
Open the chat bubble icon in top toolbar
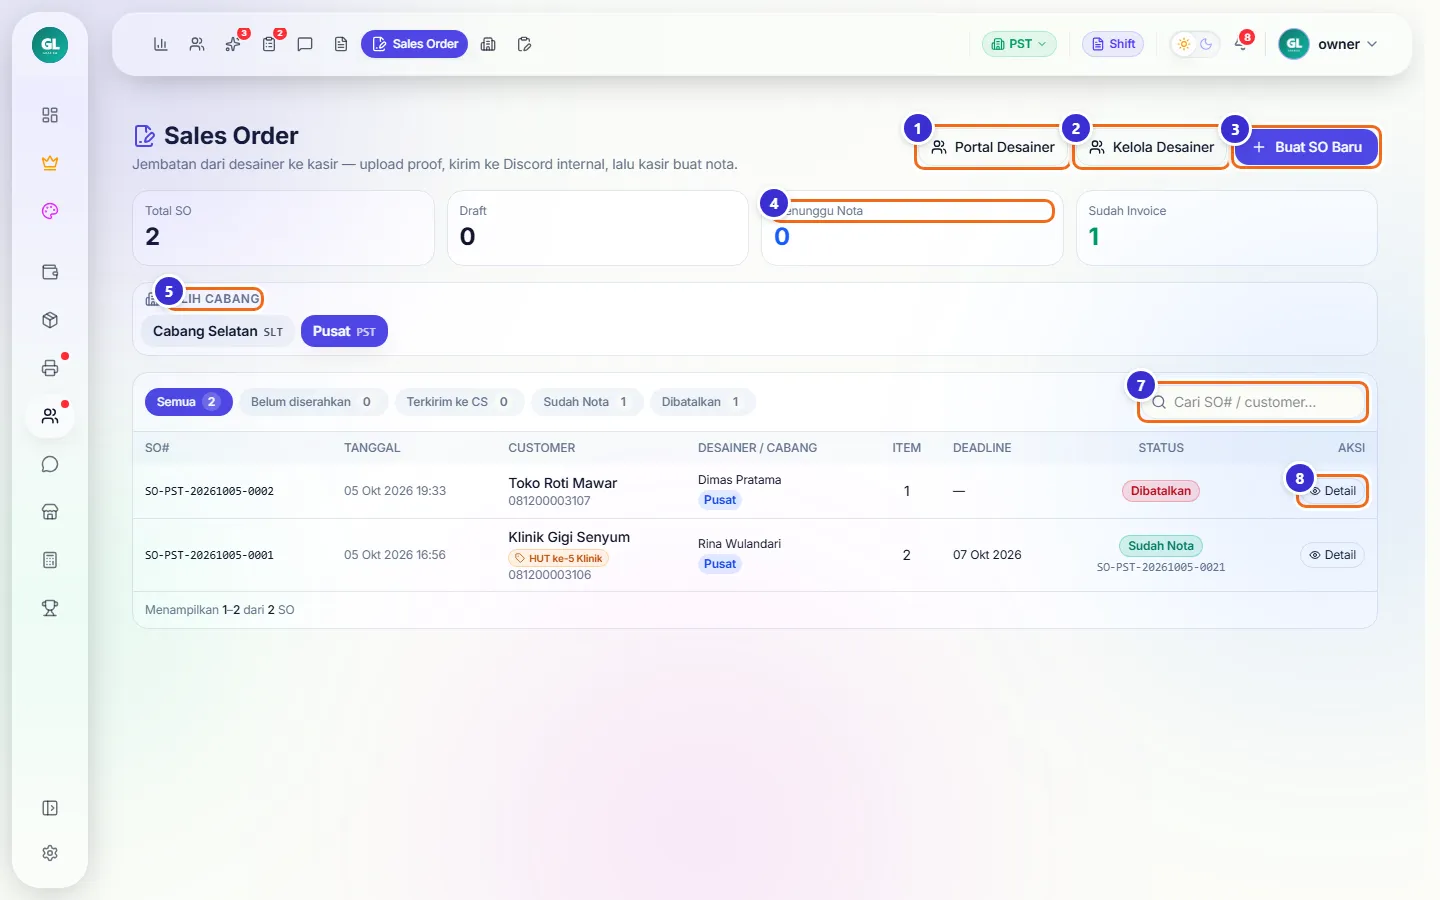click(305, 44)
